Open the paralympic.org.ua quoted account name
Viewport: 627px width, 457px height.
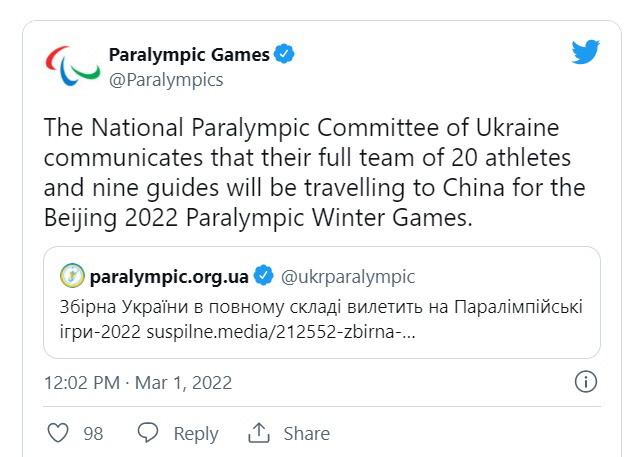(168, 275)
